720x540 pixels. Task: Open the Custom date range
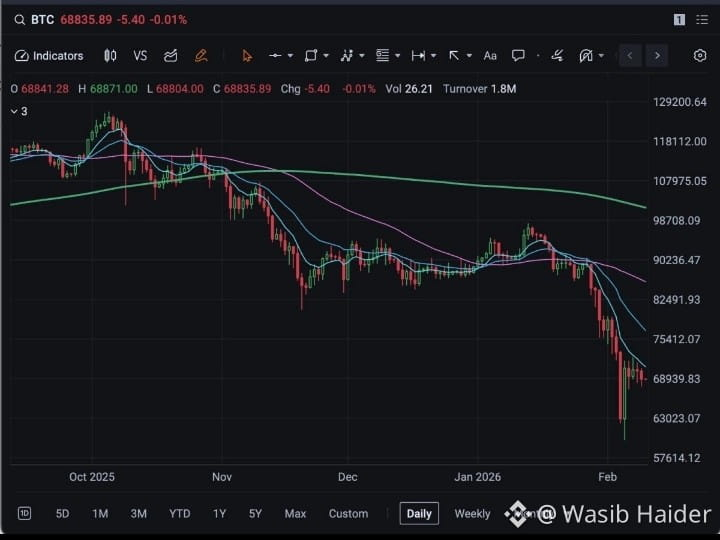coord(349,513)
